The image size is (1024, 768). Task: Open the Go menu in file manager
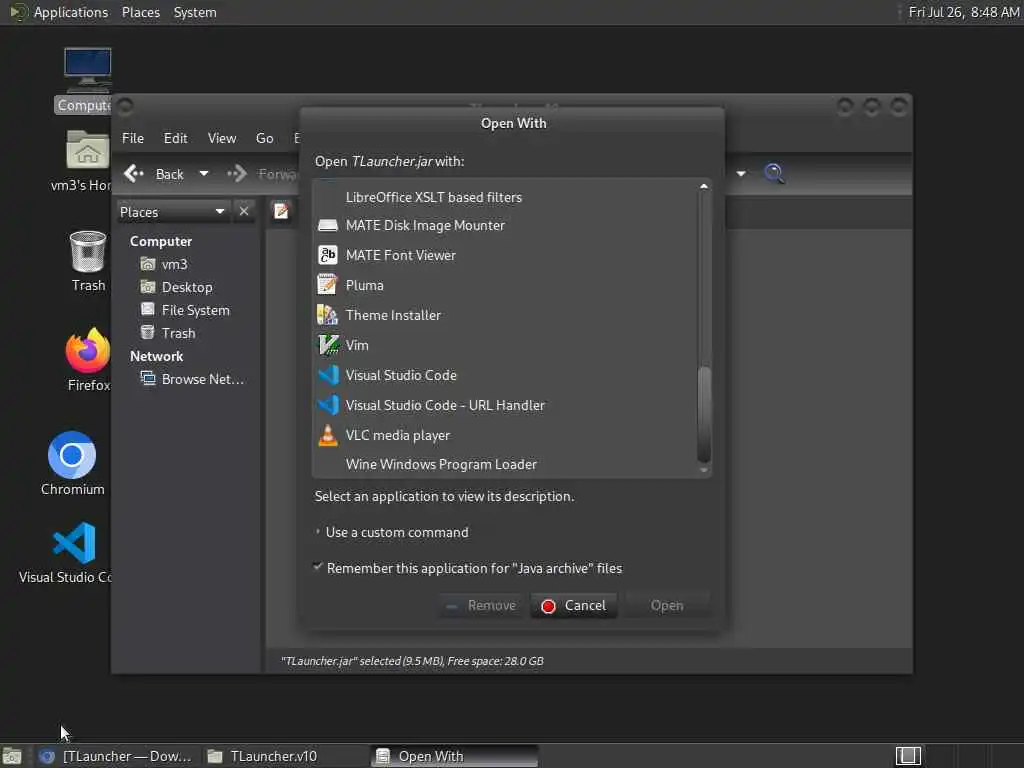264,138
